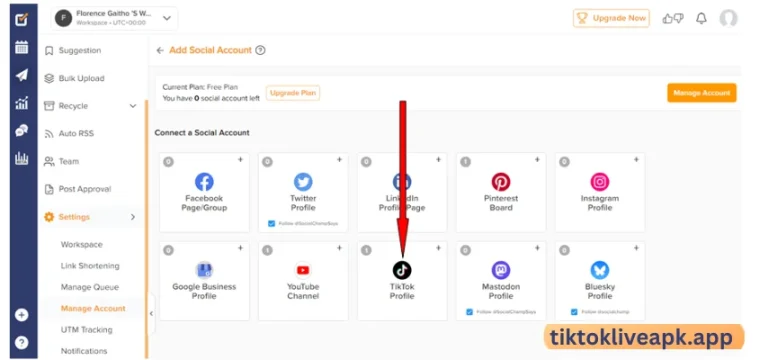
Task: Click the Pinterest Board icon
Action: [501, 182]
